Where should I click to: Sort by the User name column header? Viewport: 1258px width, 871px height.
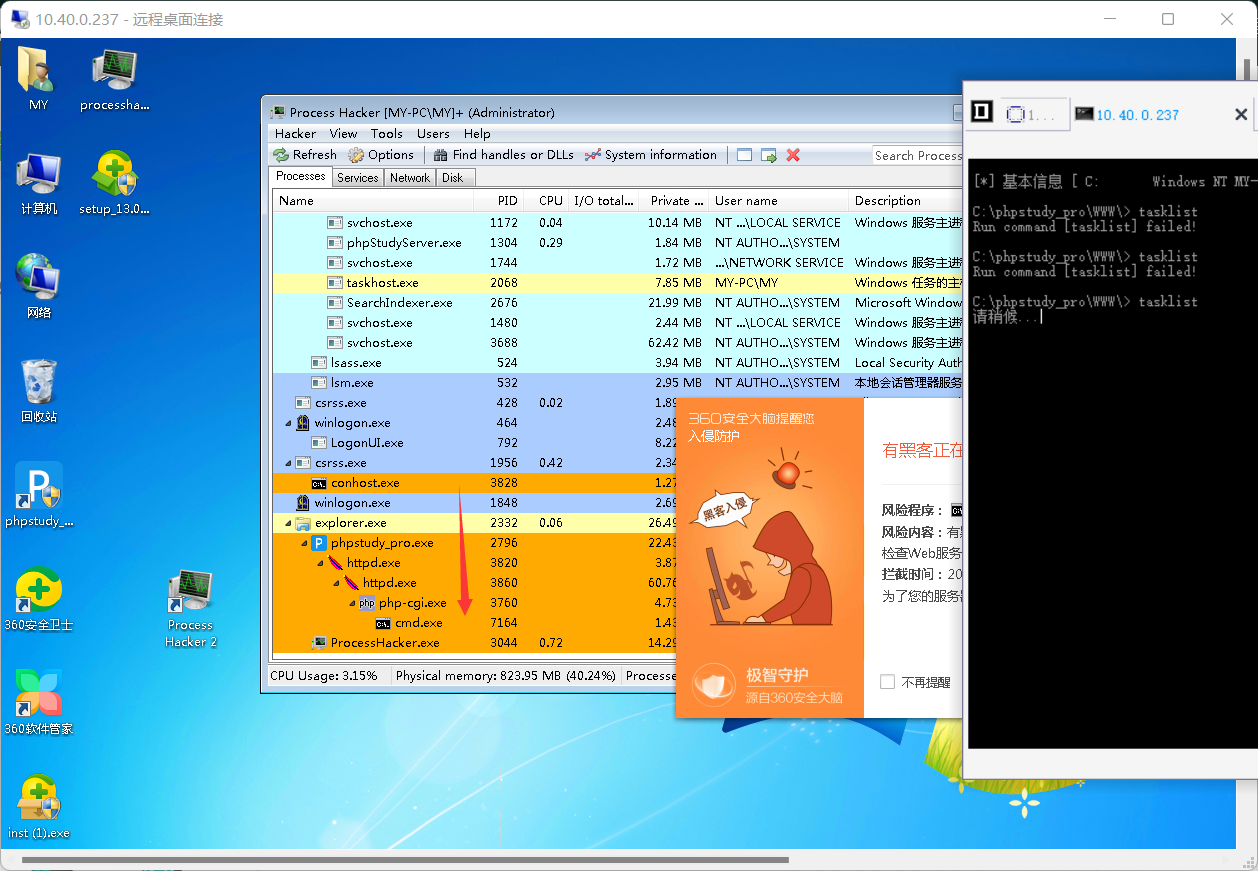tap(779, 201)
